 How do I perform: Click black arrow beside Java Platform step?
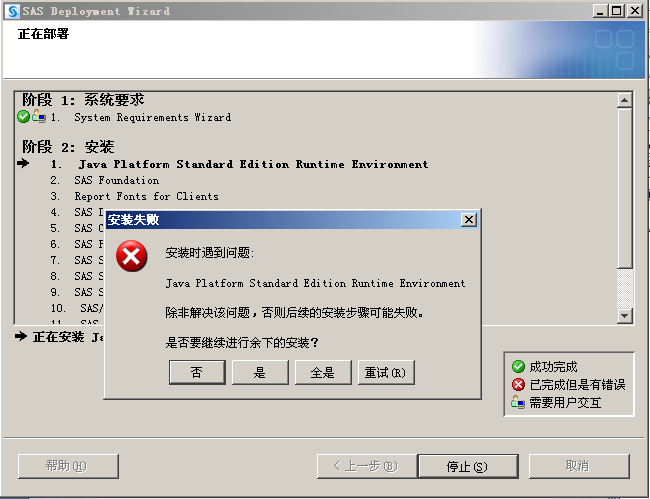(x=23, y=164)
